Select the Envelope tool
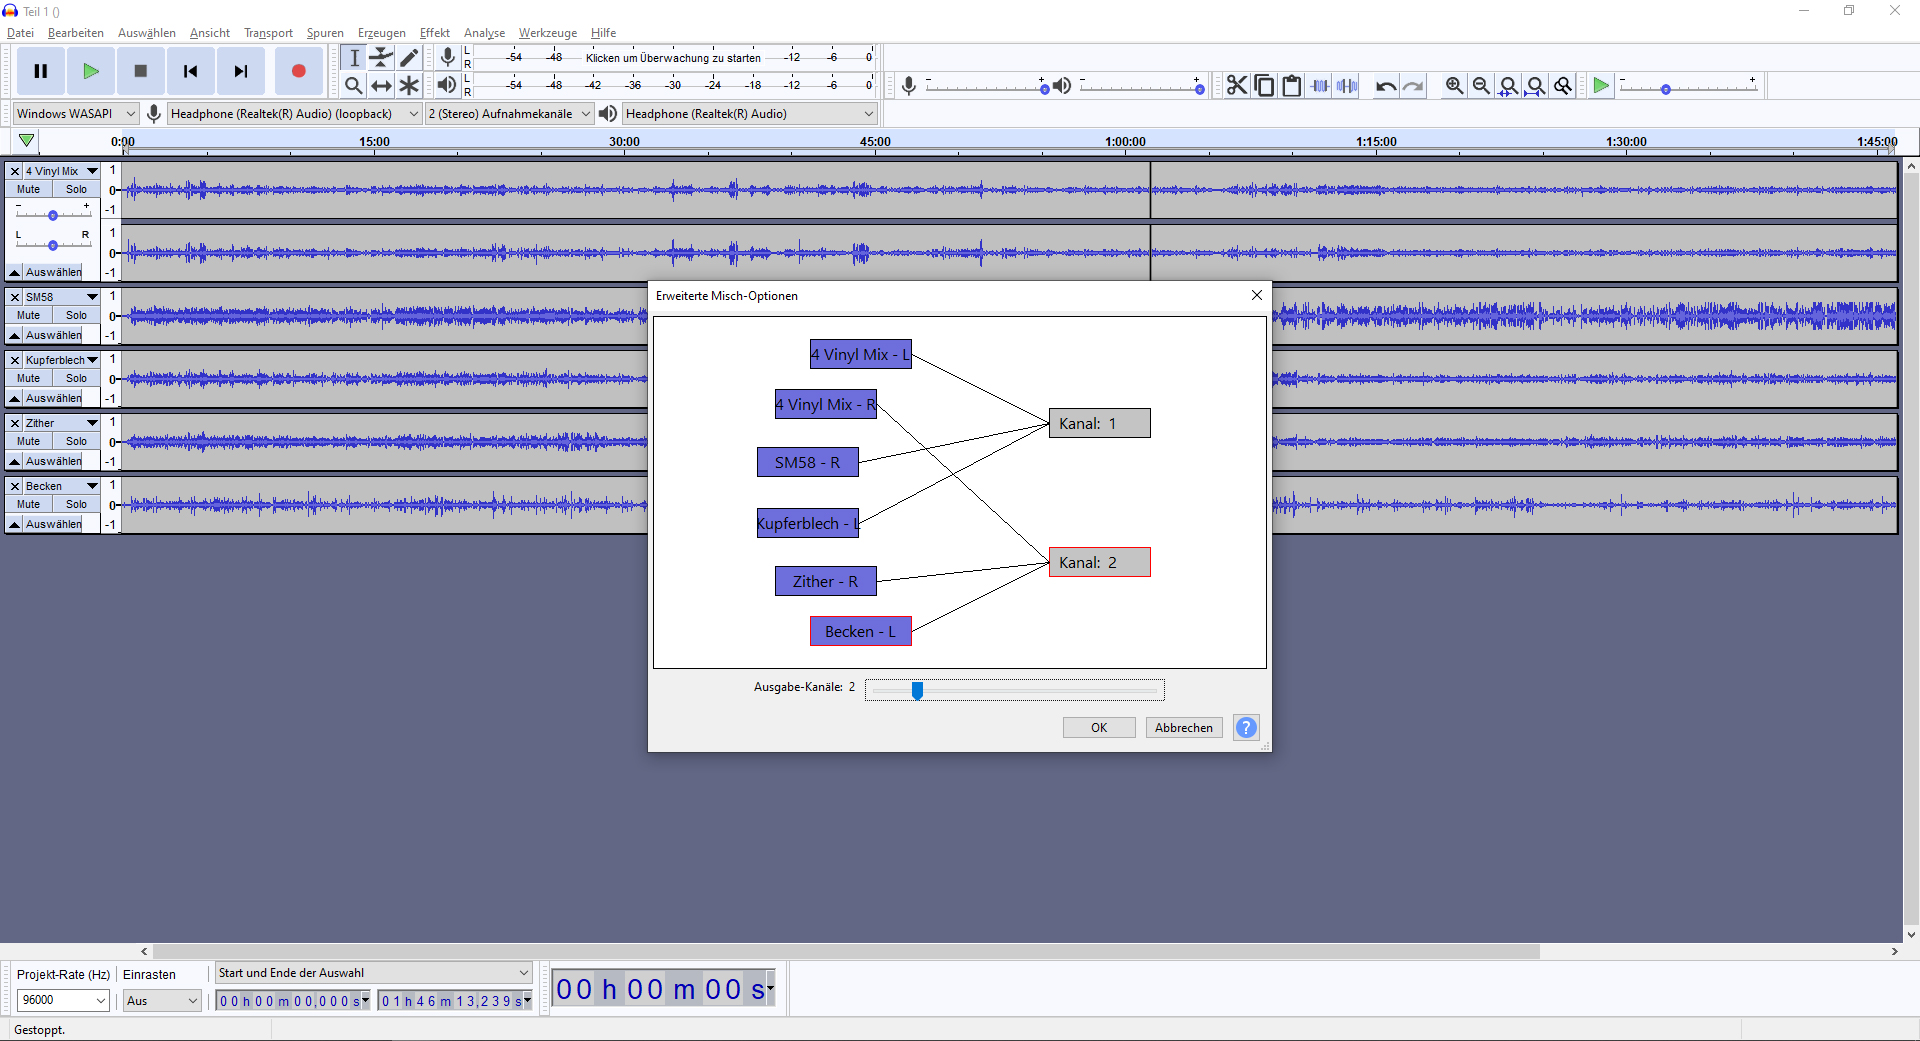 (x=381, y=58)
